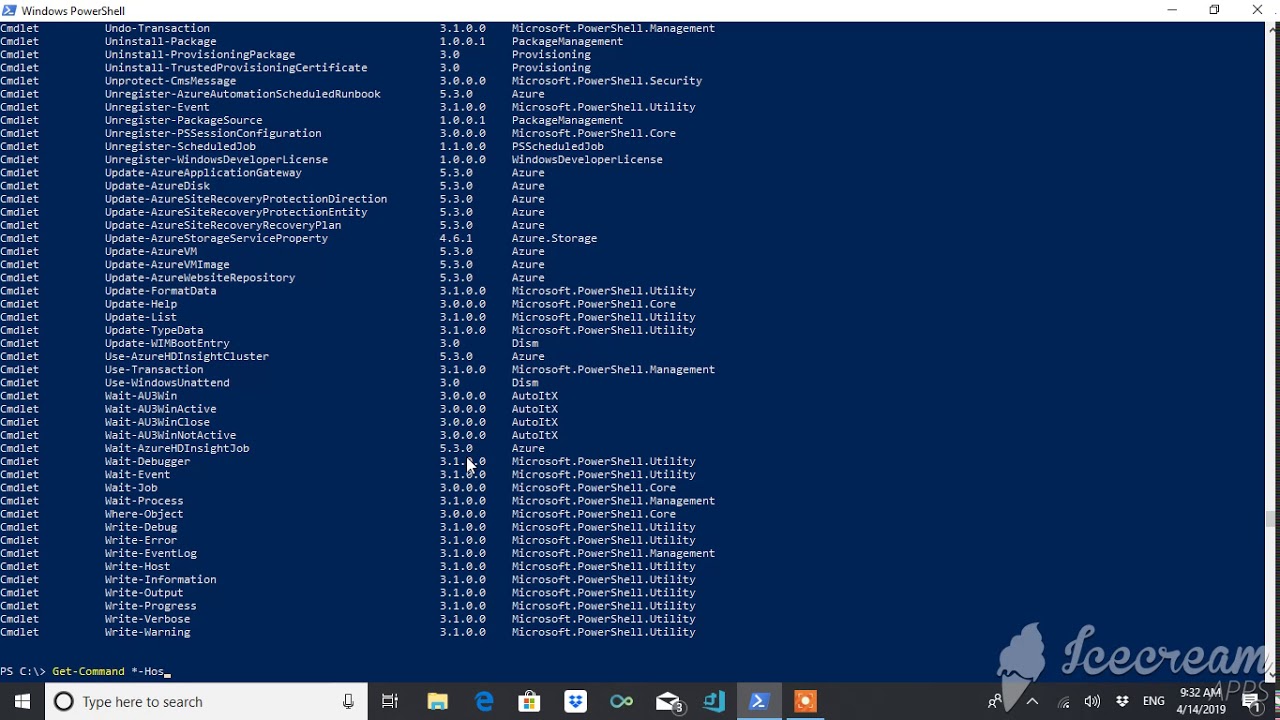The image size is (1280, 720).
Task: Click the Write-Warning cmdlet entry
Action: tap(147, 632)
